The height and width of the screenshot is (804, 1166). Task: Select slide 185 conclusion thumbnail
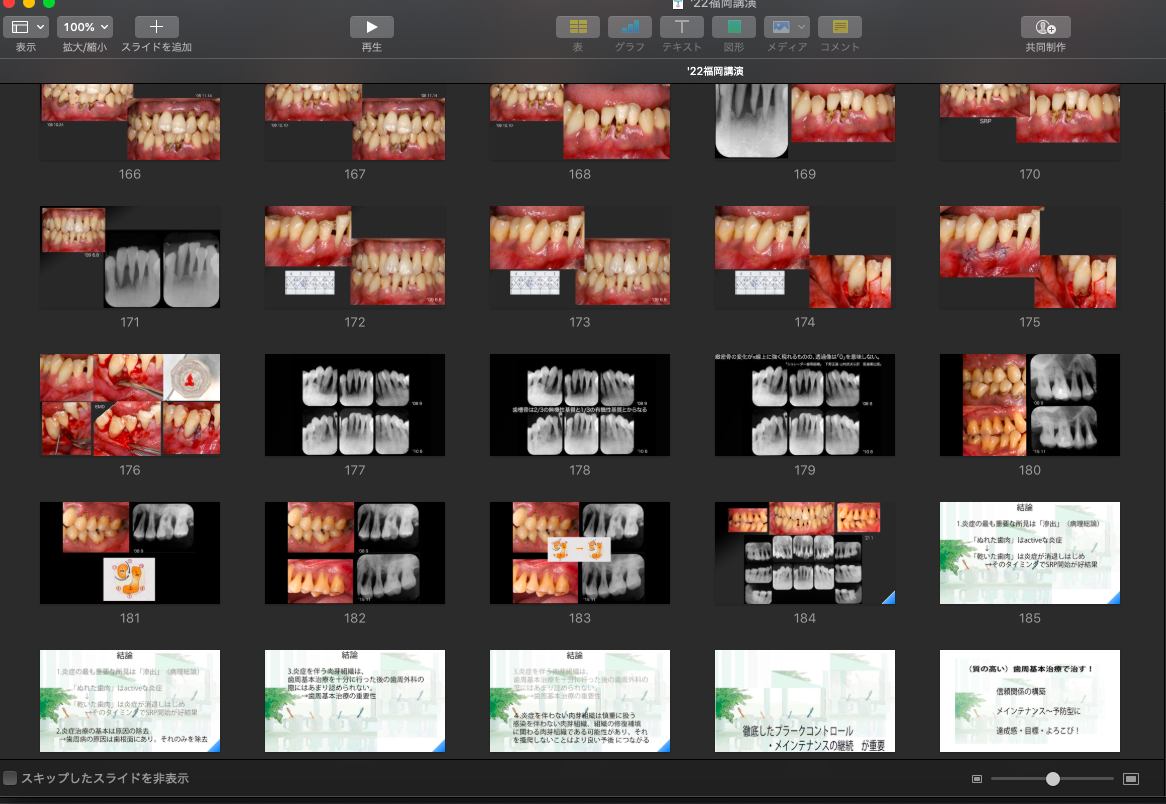(x=1029, y=553)
